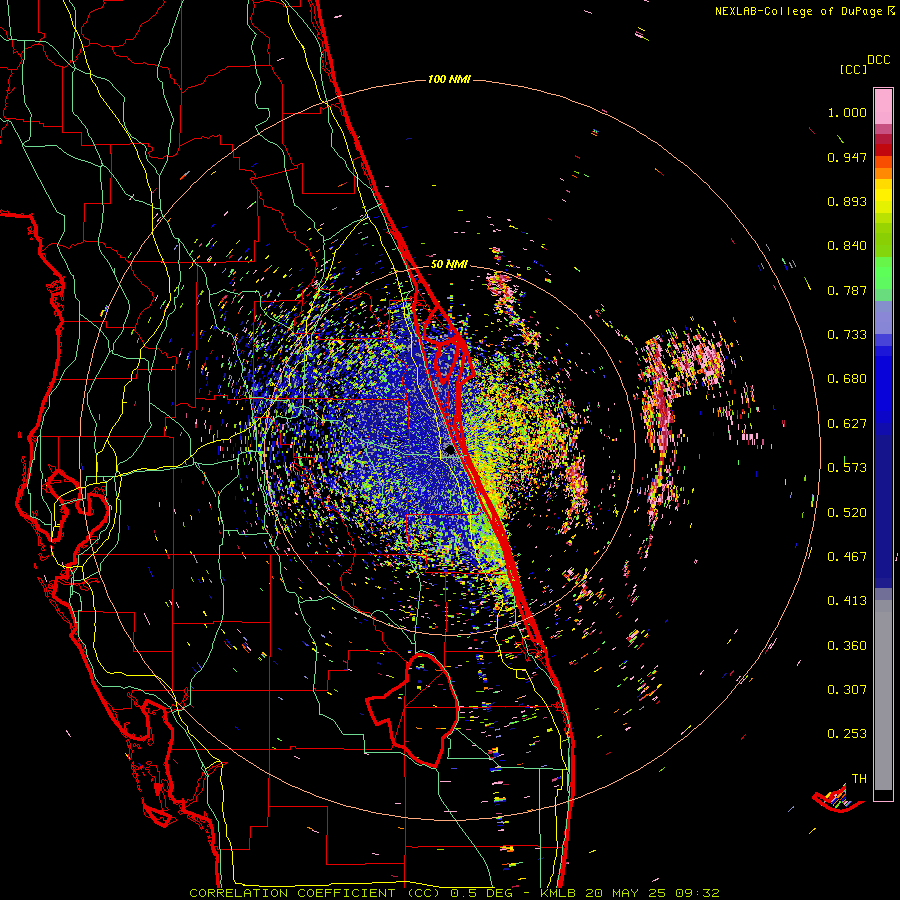Viewport: 900px width, 900px height.
Task: Click the 0.893 legend value
Action: (847, 201)
